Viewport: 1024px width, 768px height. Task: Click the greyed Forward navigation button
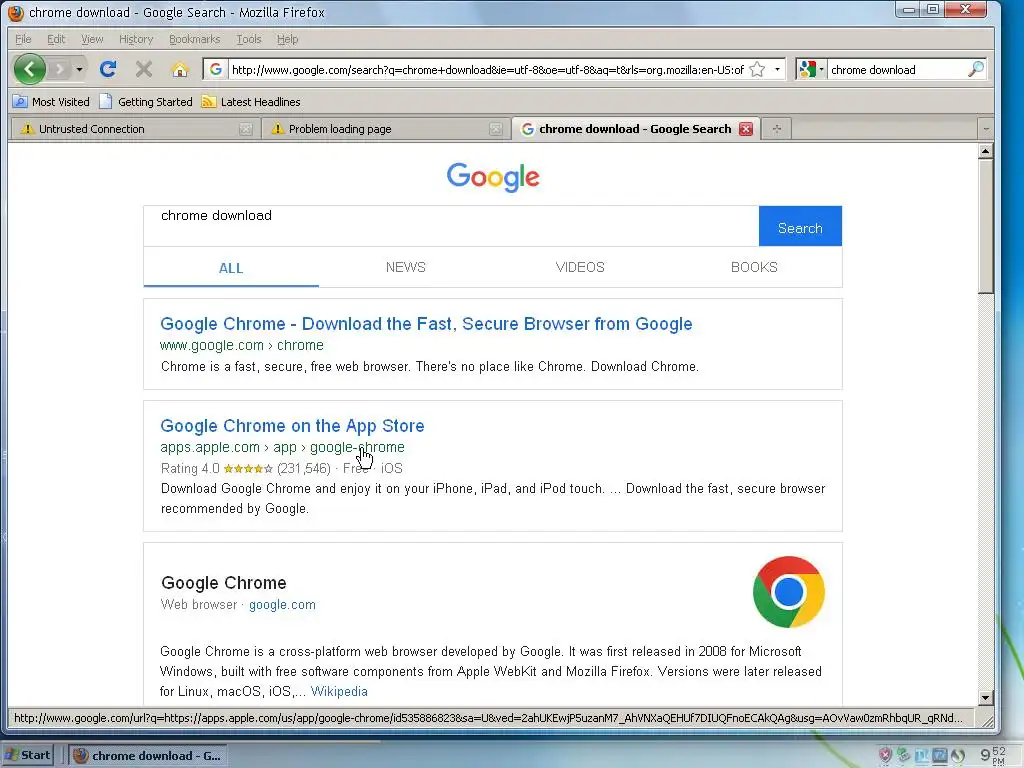click(59, 69)
